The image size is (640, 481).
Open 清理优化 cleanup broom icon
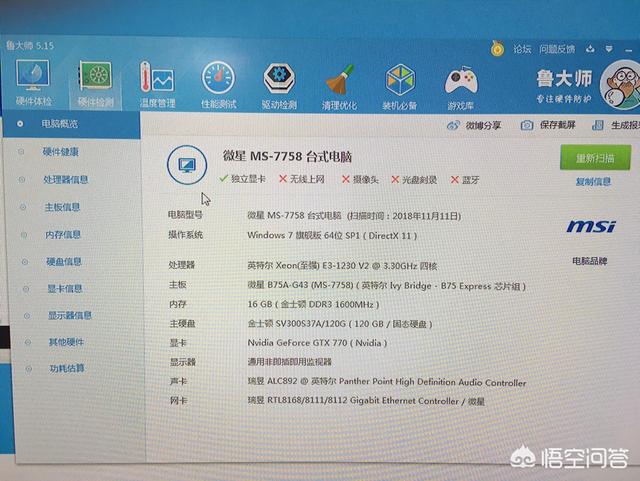tap(340, 87)
